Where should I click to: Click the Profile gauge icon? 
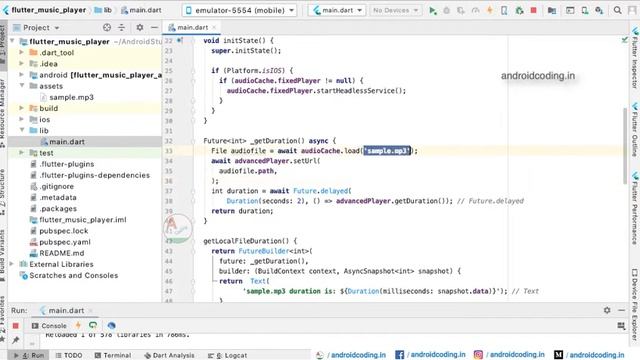[x=476, y=11]
